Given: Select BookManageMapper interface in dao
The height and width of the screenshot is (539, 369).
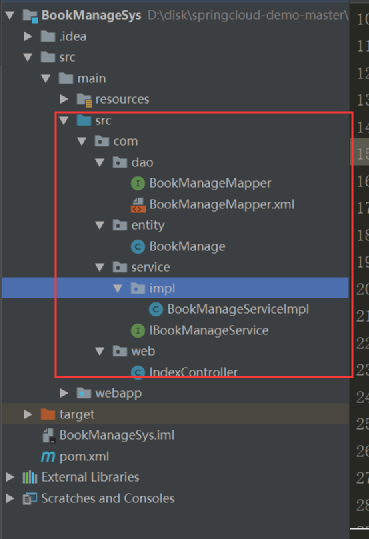Looking at the screenshot, I should coord(210,183).
